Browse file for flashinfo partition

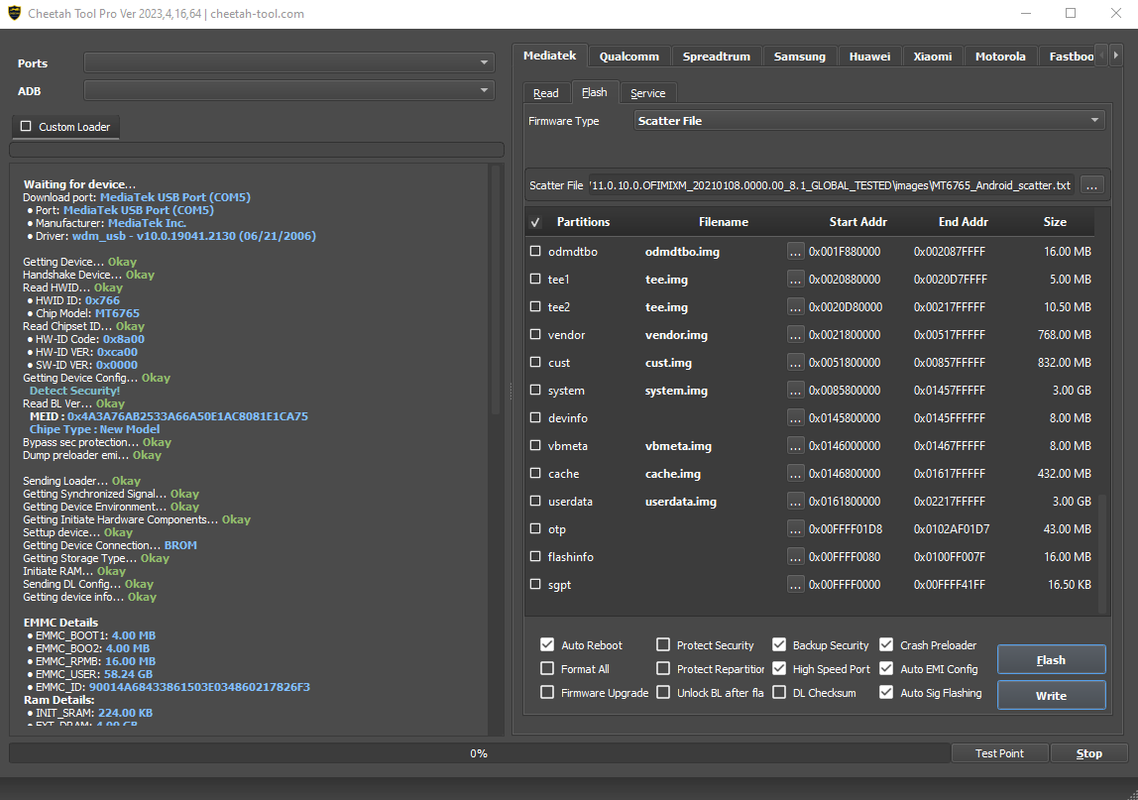[795, 557]
